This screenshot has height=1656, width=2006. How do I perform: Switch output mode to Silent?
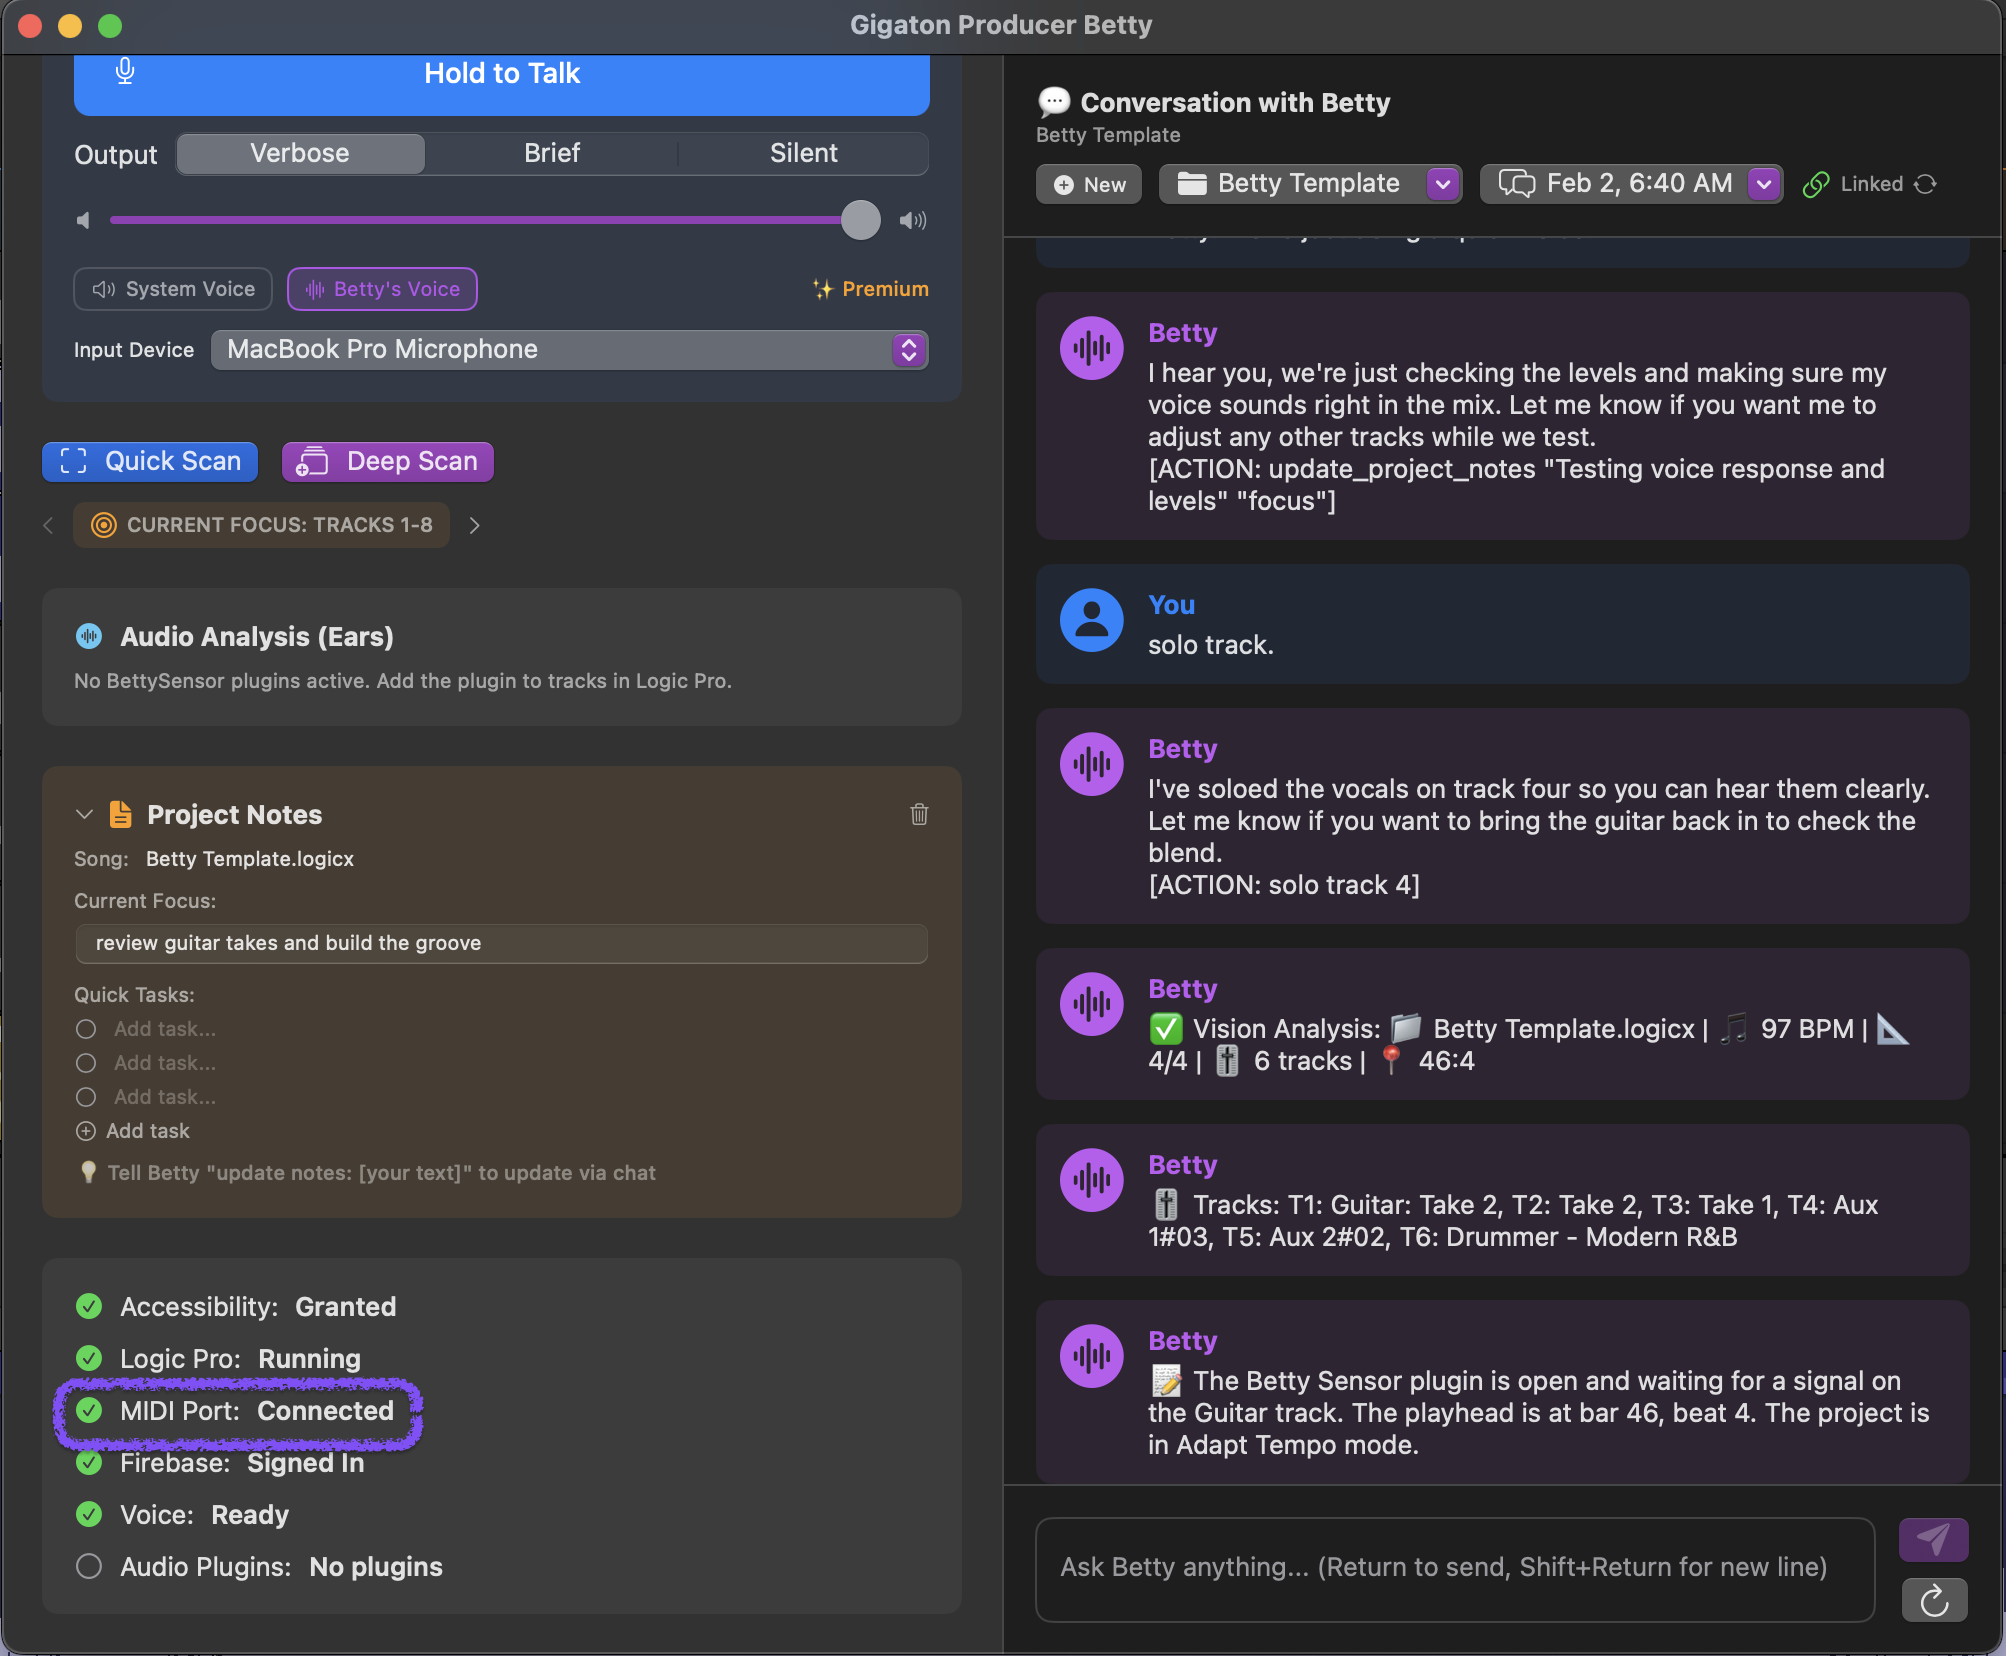pyautogui.click(x=803, y=153)
